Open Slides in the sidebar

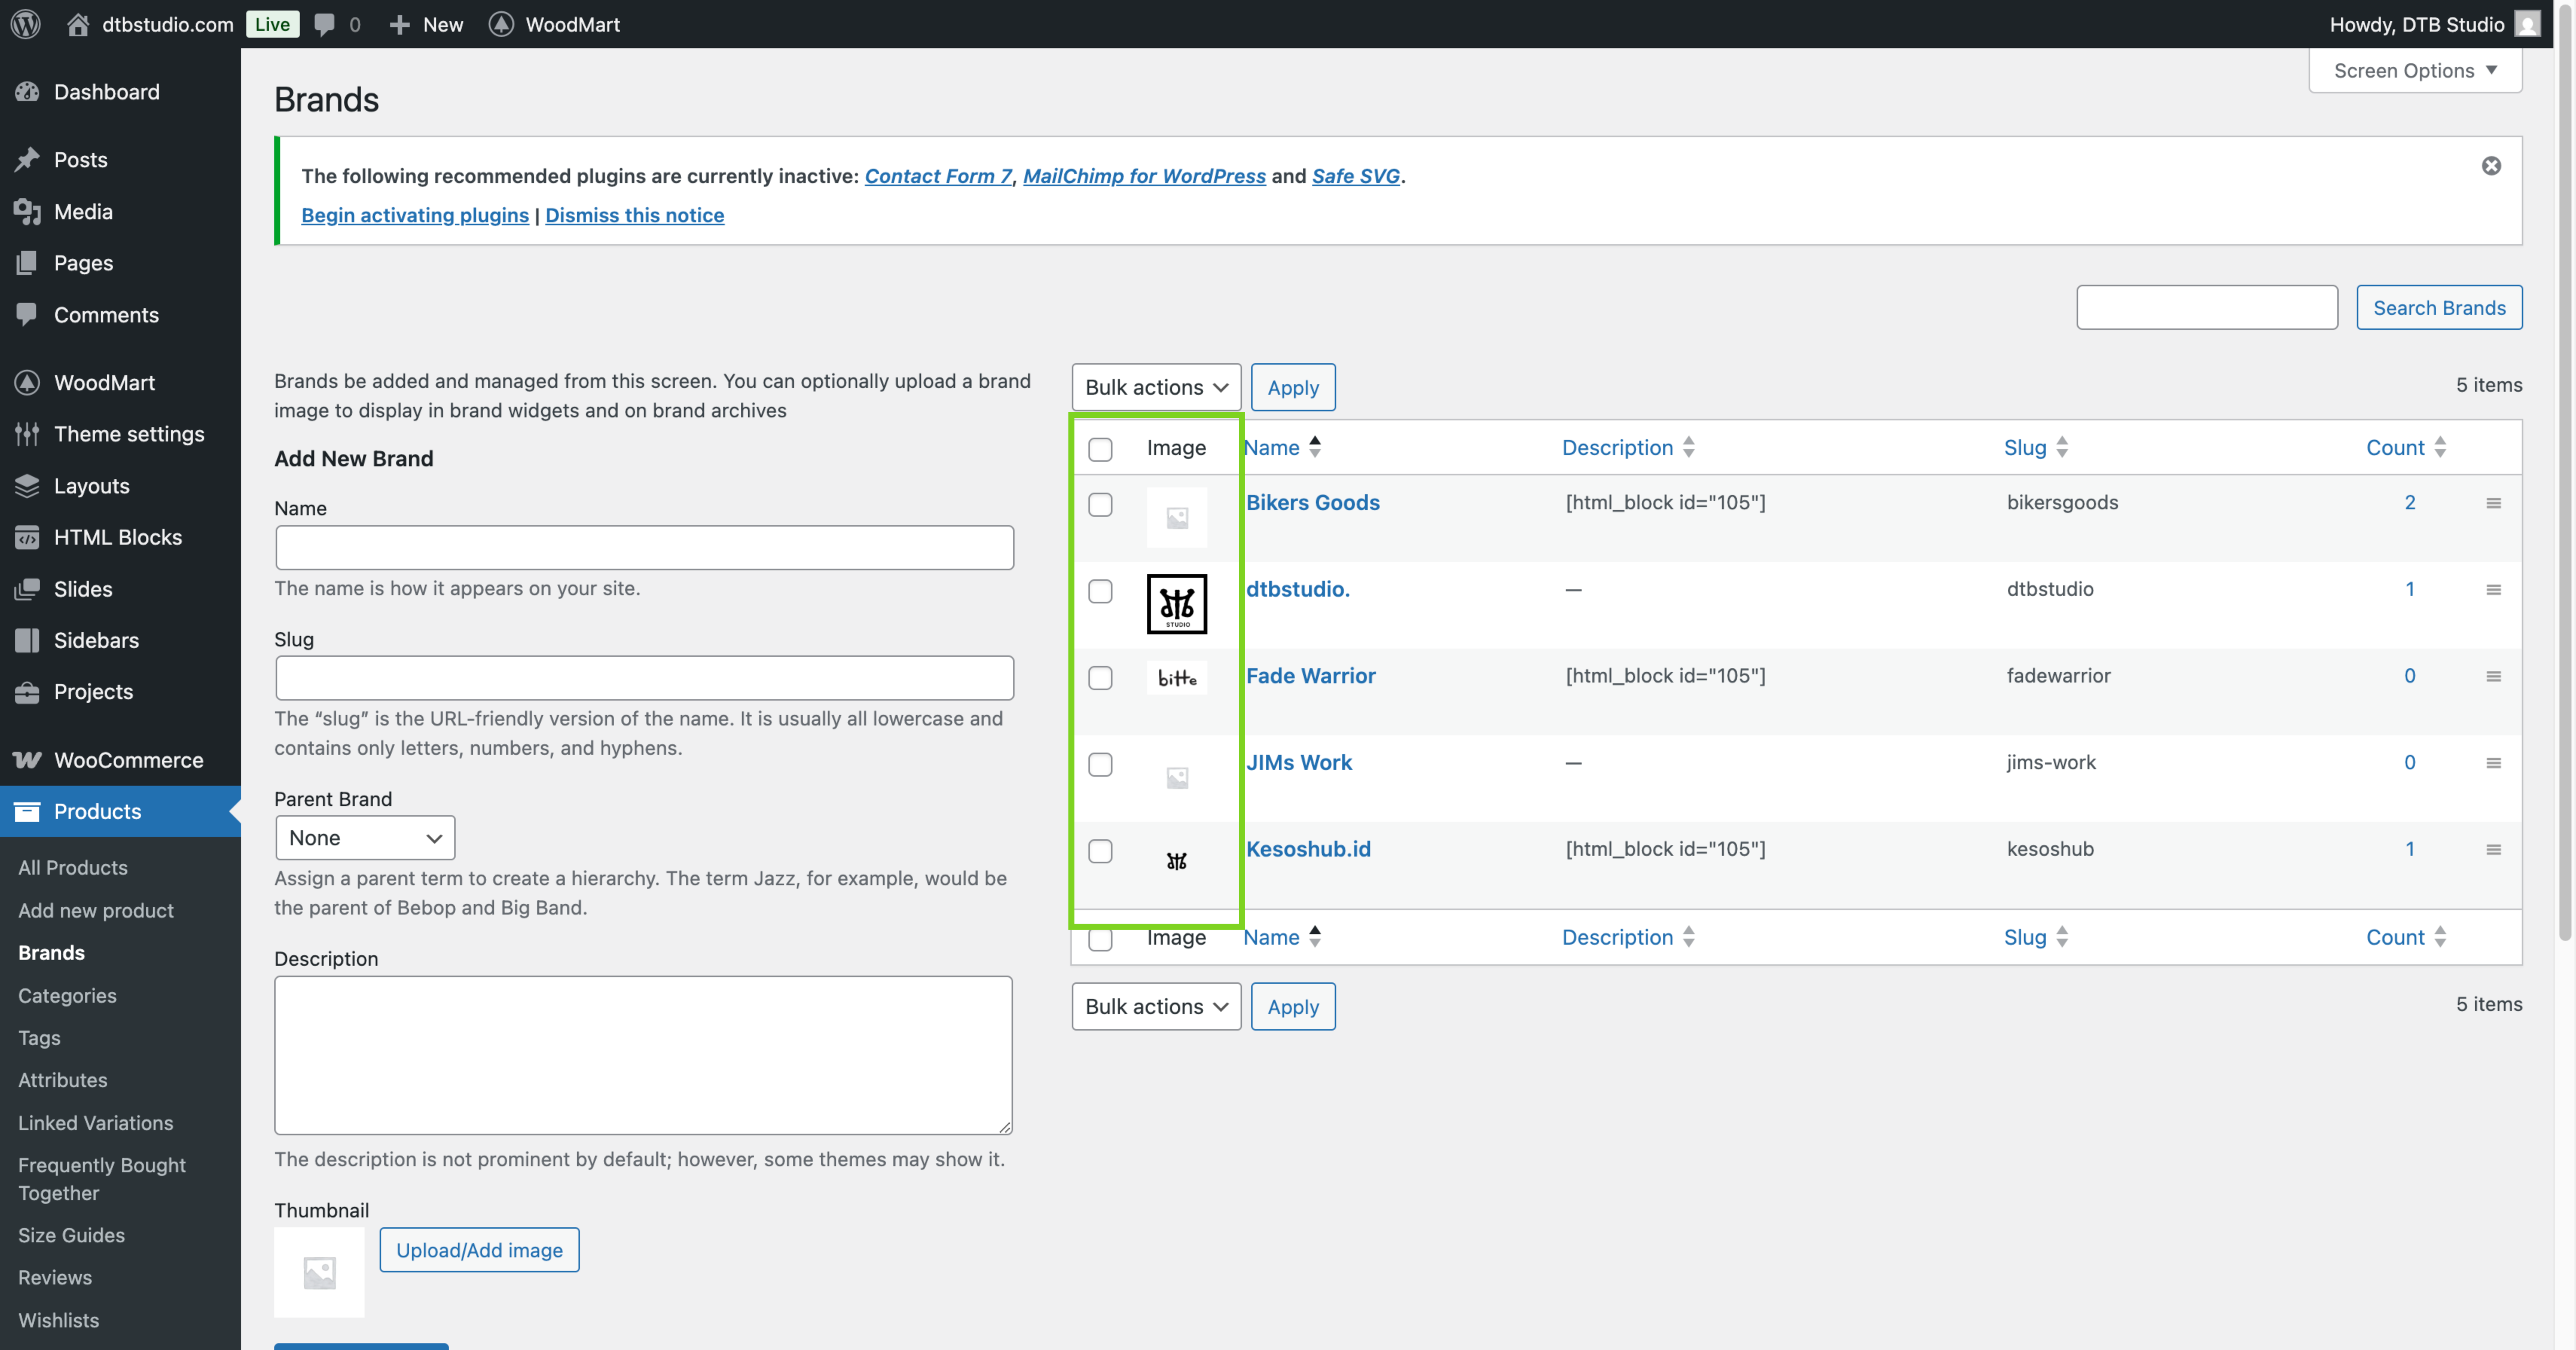[x=120, y=589]
